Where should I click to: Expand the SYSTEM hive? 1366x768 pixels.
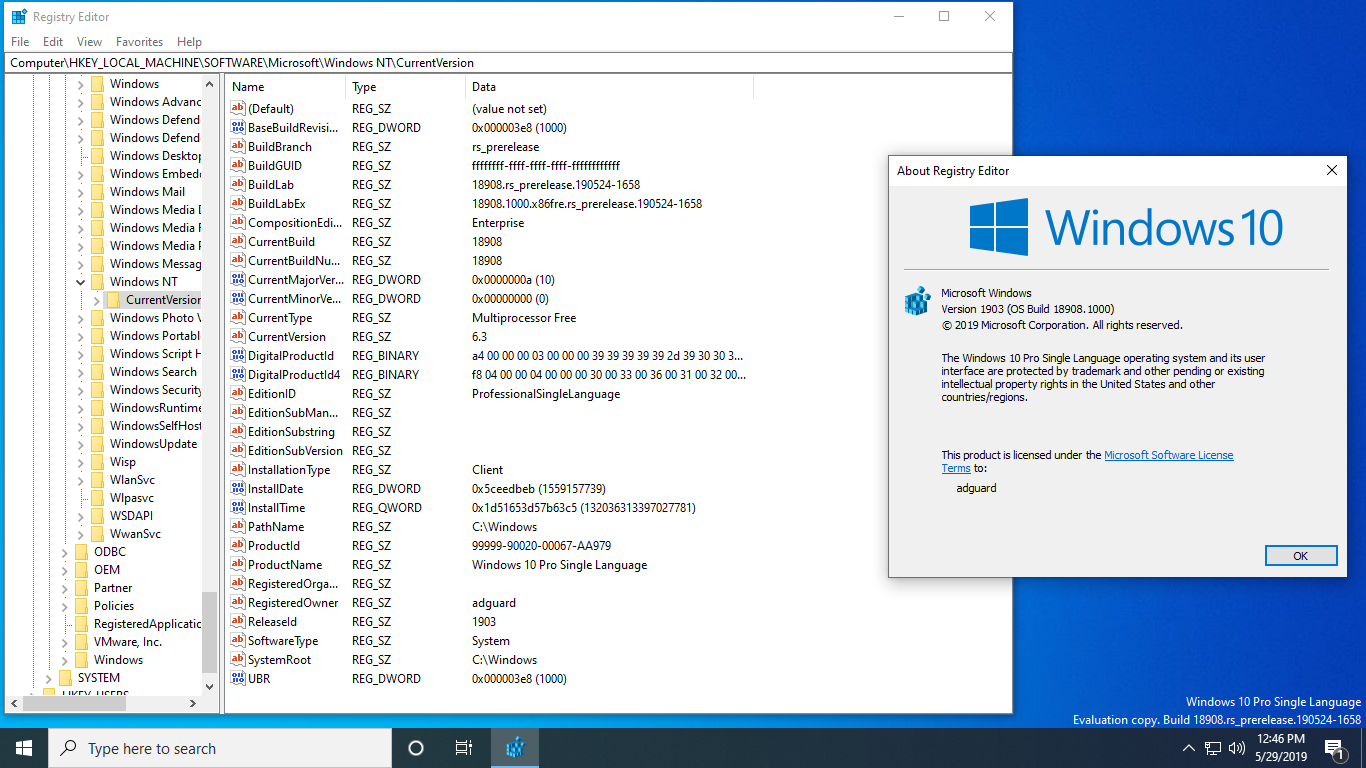49,678
